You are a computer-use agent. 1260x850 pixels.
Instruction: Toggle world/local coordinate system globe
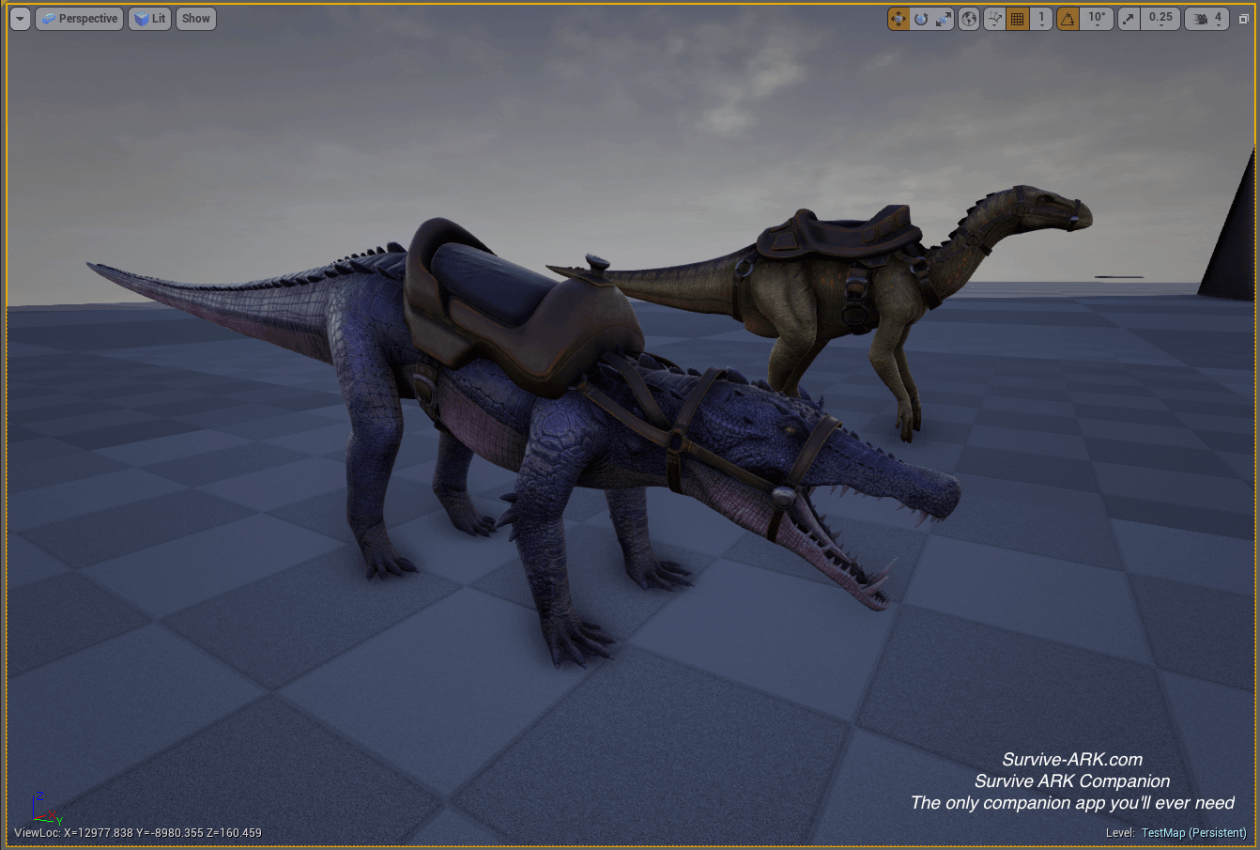pyautogui.click(x=969, y=18)
